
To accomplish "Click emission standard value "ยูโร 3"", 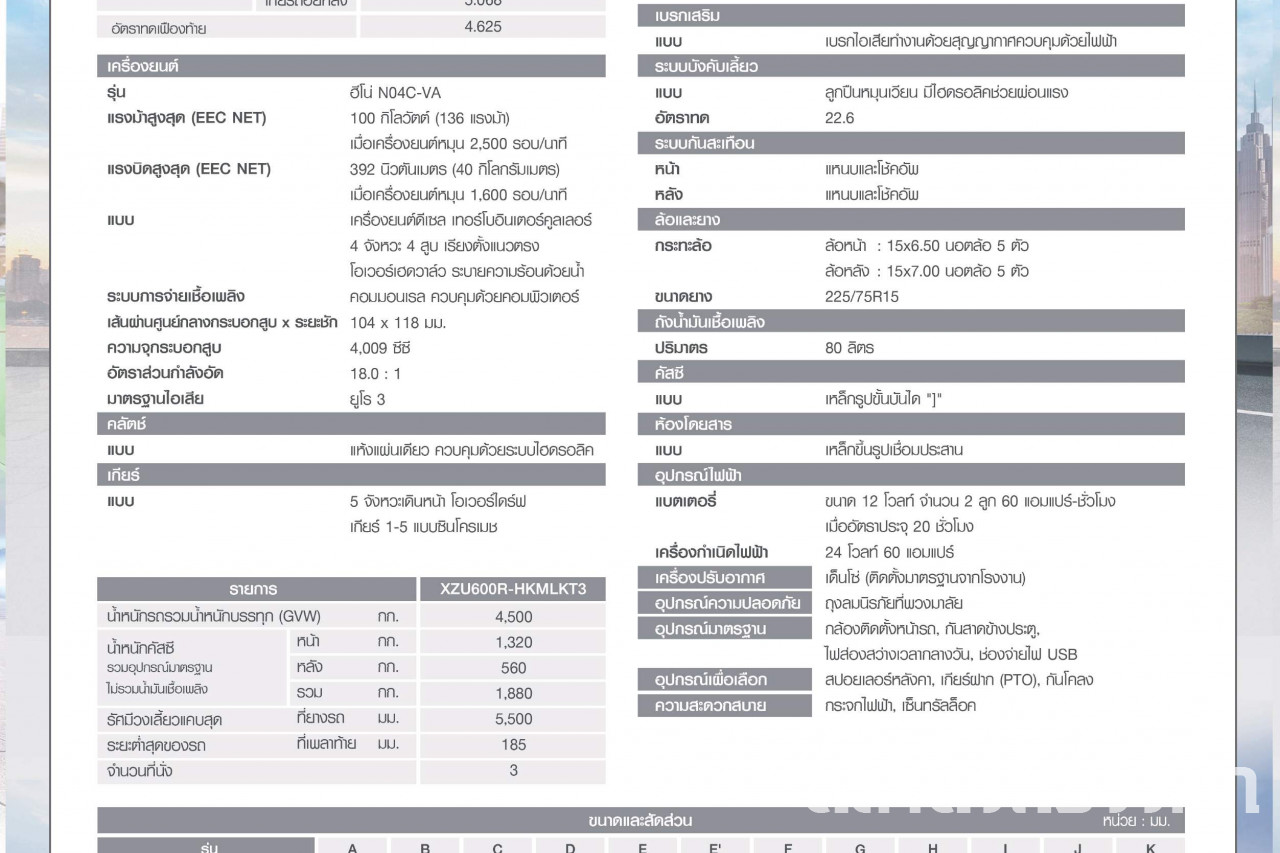I will (x=367, y=399).
